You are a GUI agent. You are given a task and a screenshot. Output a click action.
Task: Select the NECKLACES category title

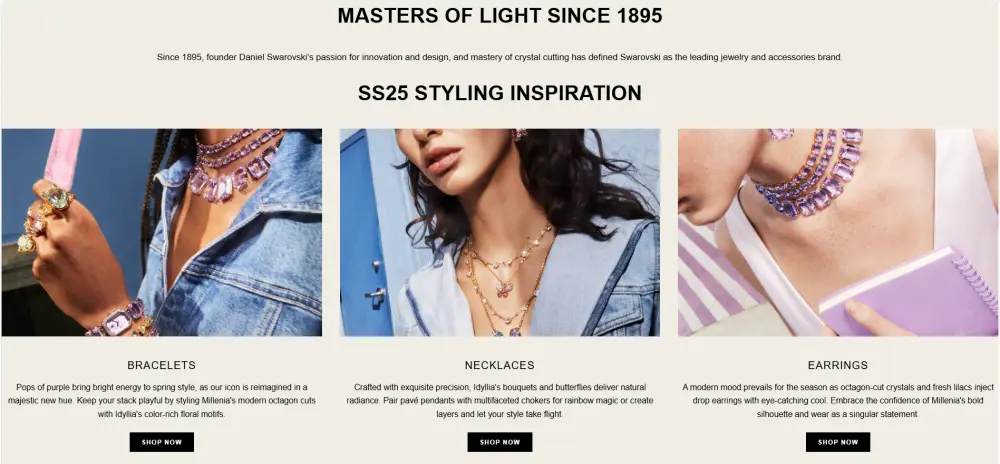[499, 365]
